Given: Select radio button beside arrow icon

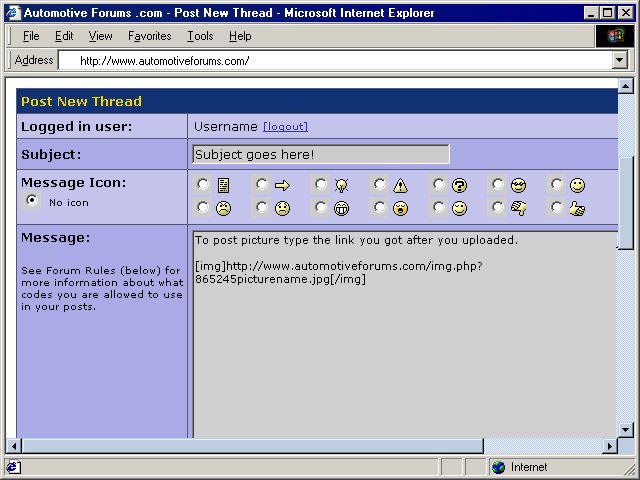Looking at the screenshot, I should click(x=262, y=184).
